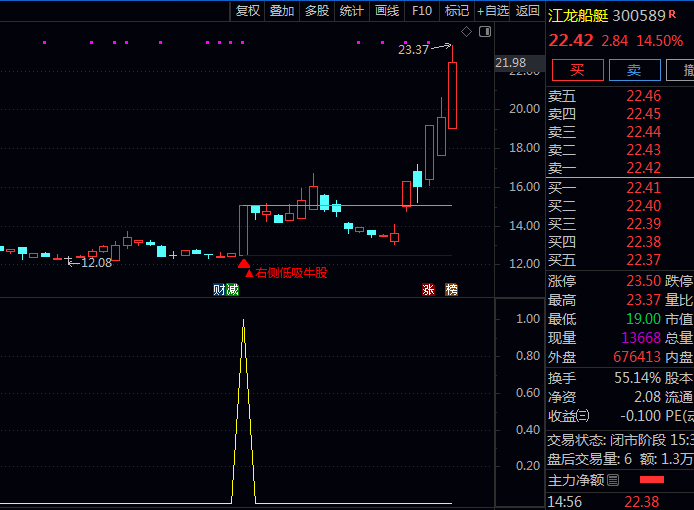Image resolution: width=694 pixels, height=510 pixels.
Task: Select the 买五 price 22.37
Action: 644,260
